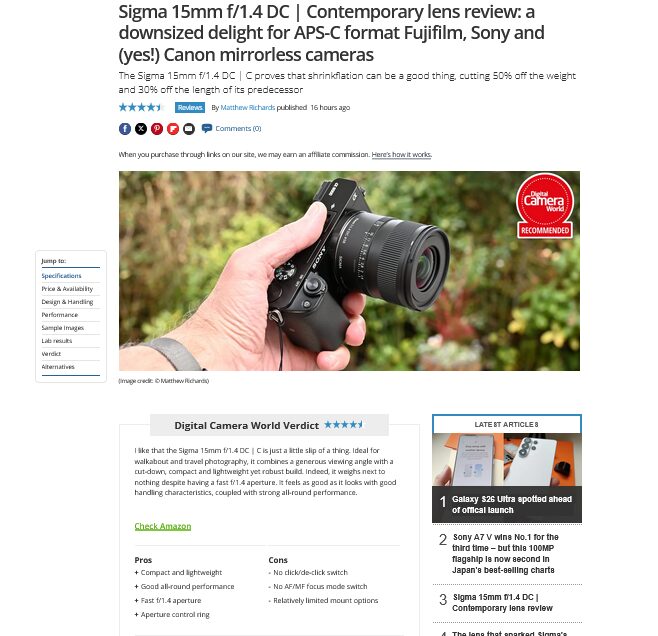Open the comments speech bubble icon
Screen dimensions: 658x636
[x=206, y=128]
